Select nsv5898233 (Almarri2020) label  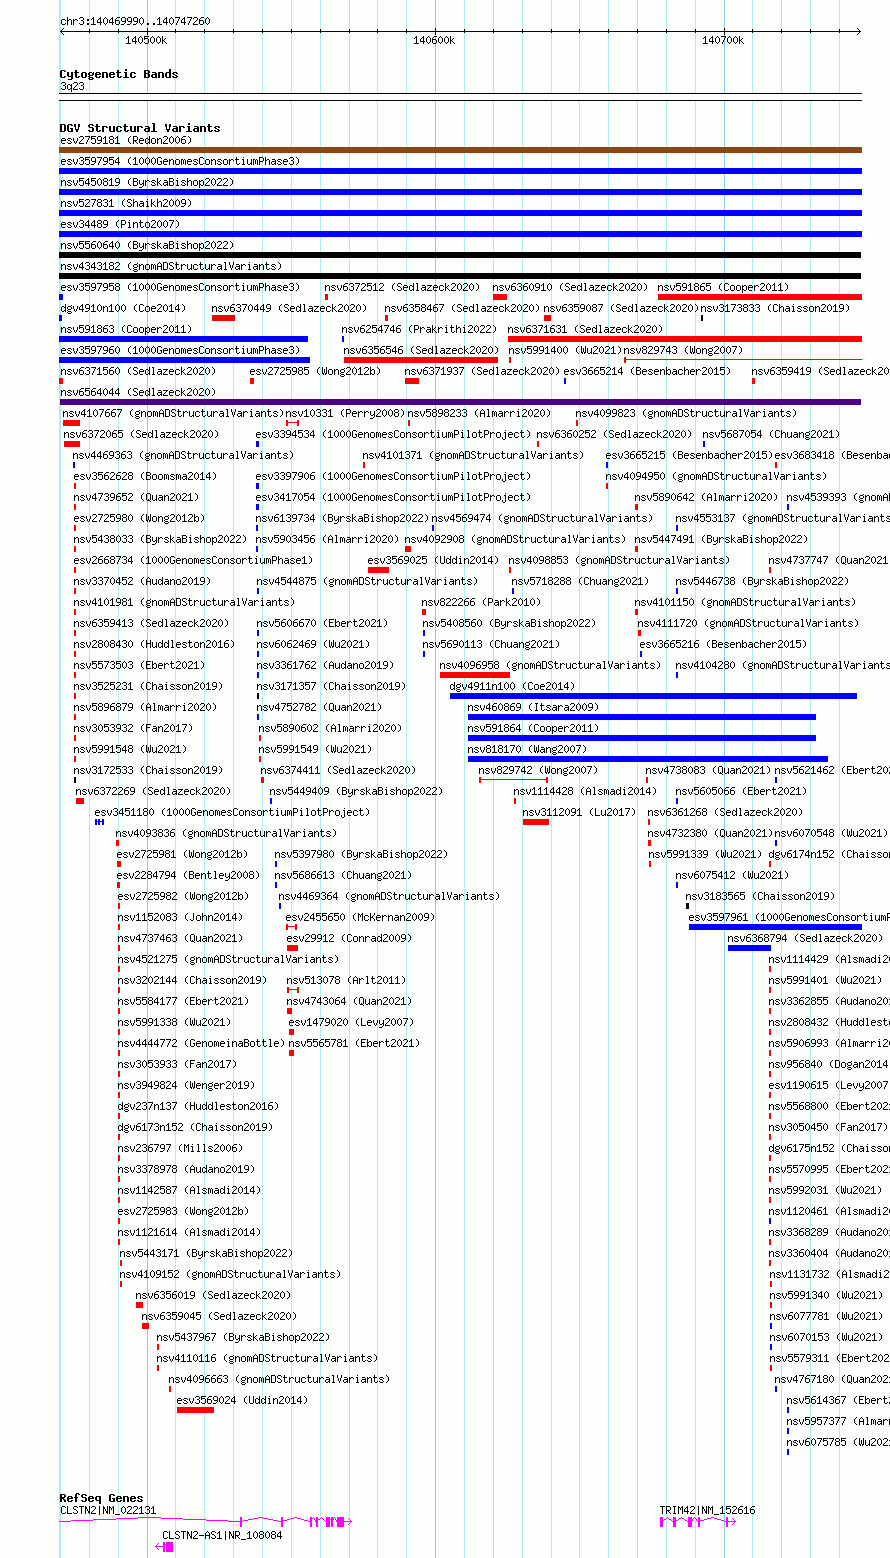point(478,413)
